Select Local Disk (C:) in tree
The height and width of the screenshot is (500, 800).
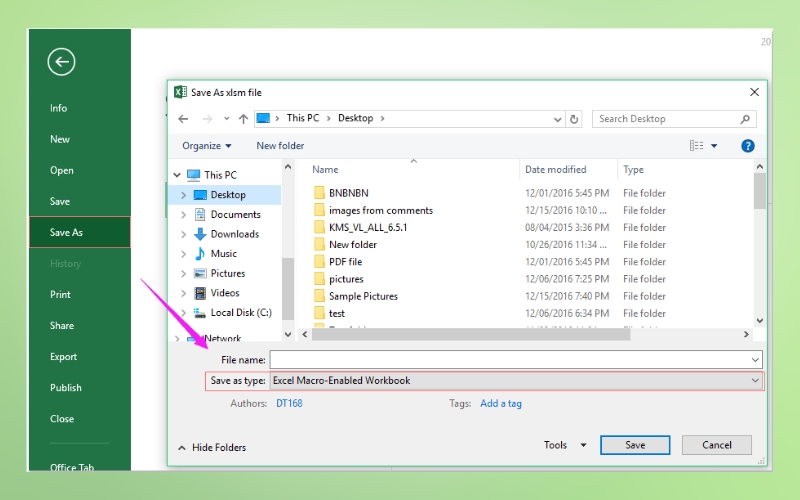coord(241,312)
